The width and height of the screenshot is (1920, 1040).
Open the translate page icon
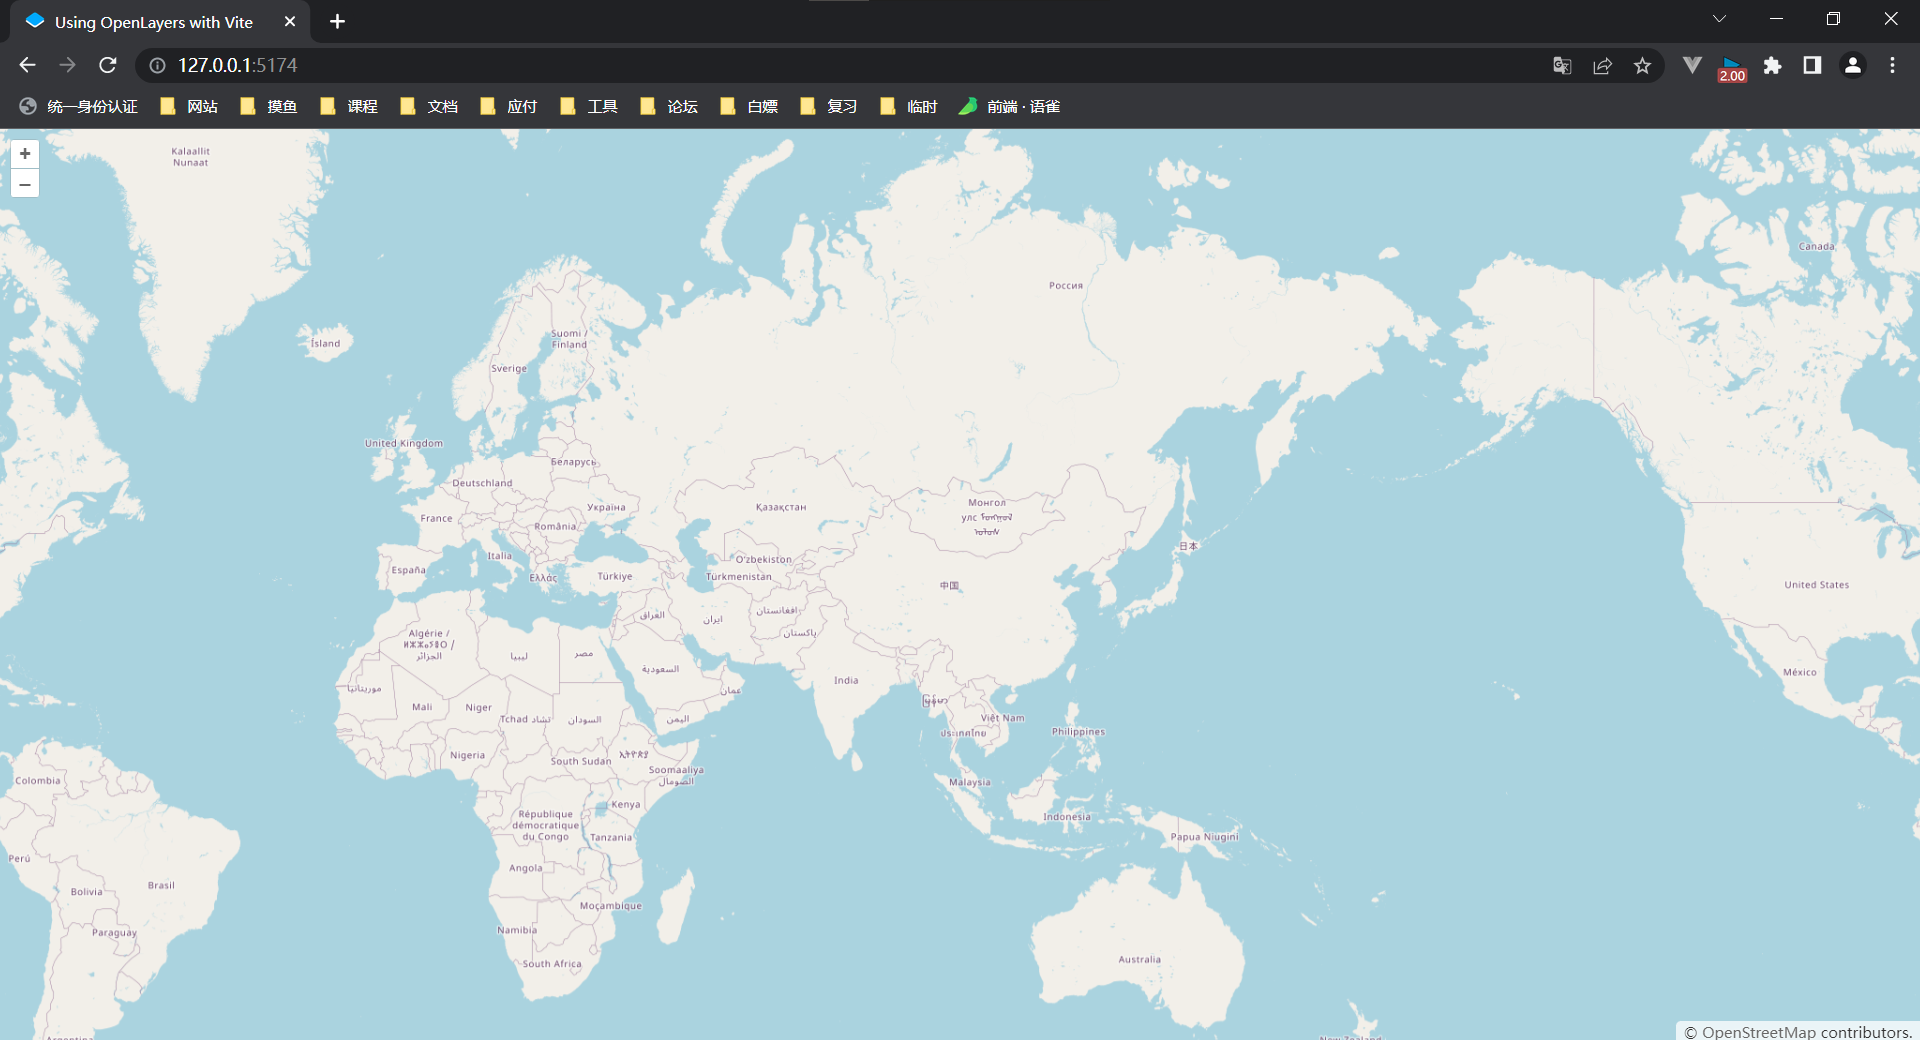1562,65
